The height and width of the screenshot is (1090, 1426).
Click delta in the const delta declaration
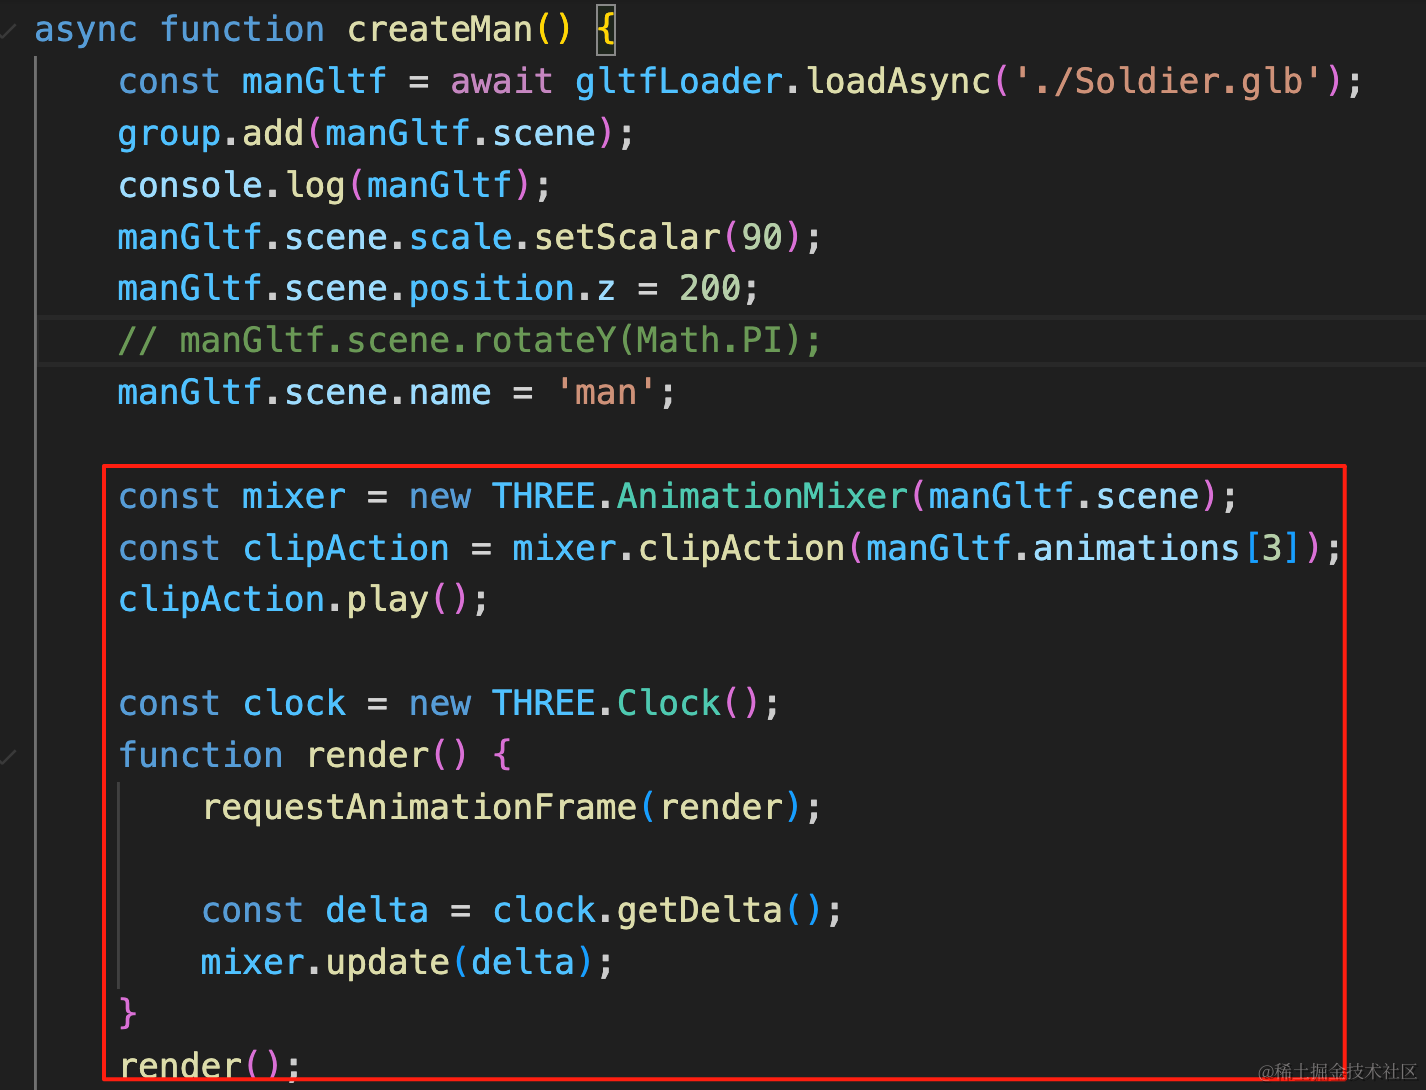(377, 910)
